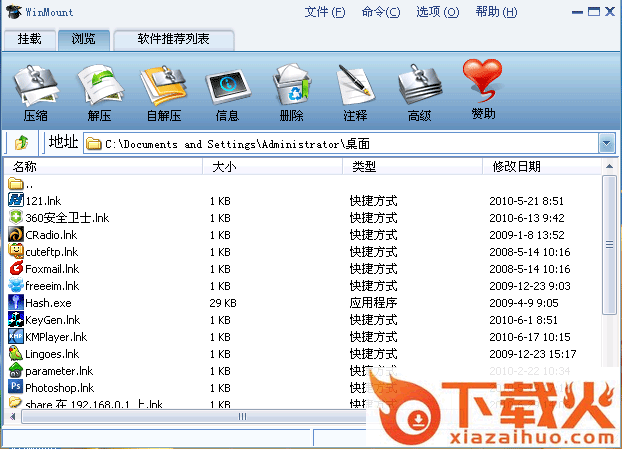The height and width of the screenshot is (449, 622).
Task: Sort by the 修改日期 column header
Action: pos(542,167)
